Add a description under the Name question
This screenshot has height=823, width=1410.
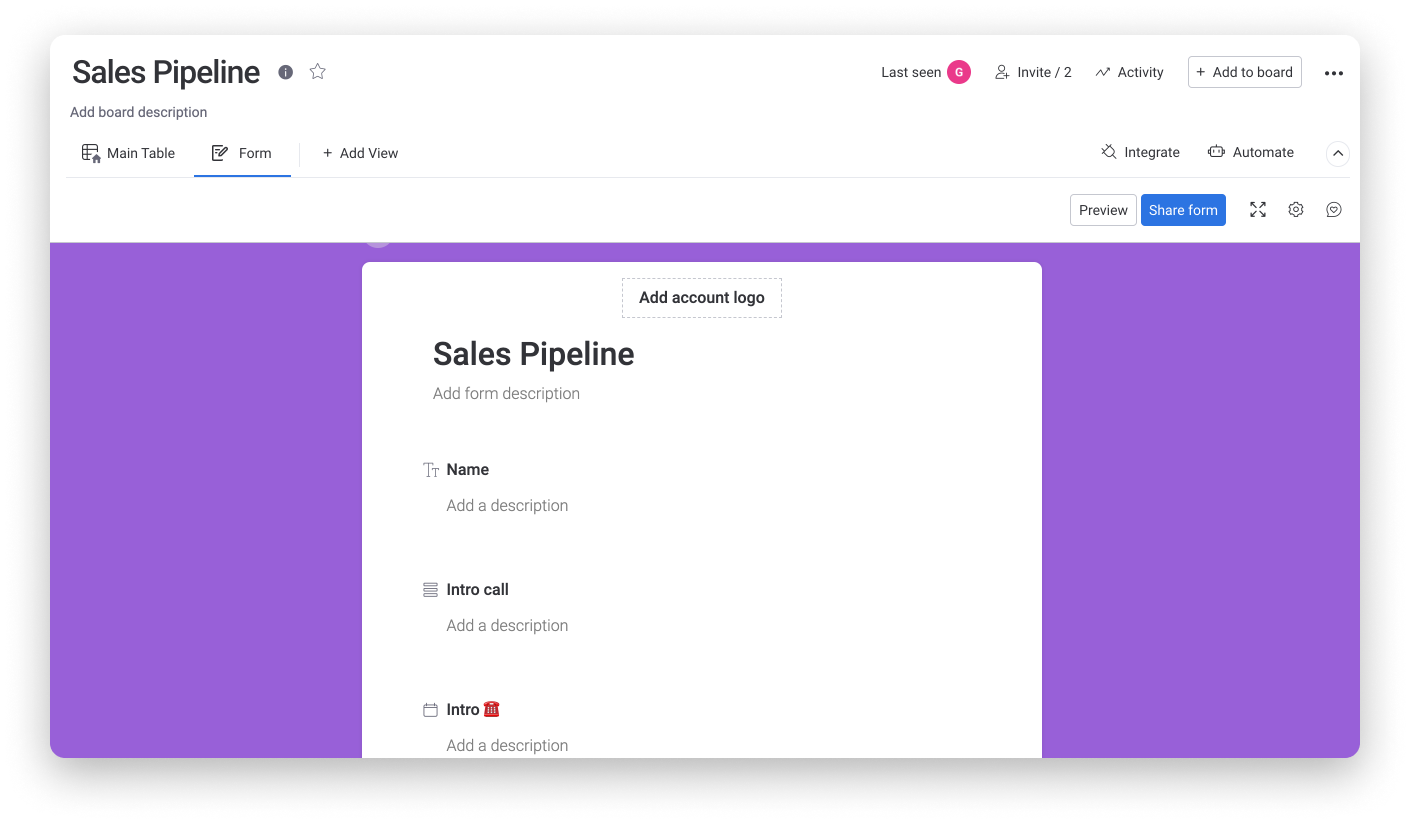point(507,506)
